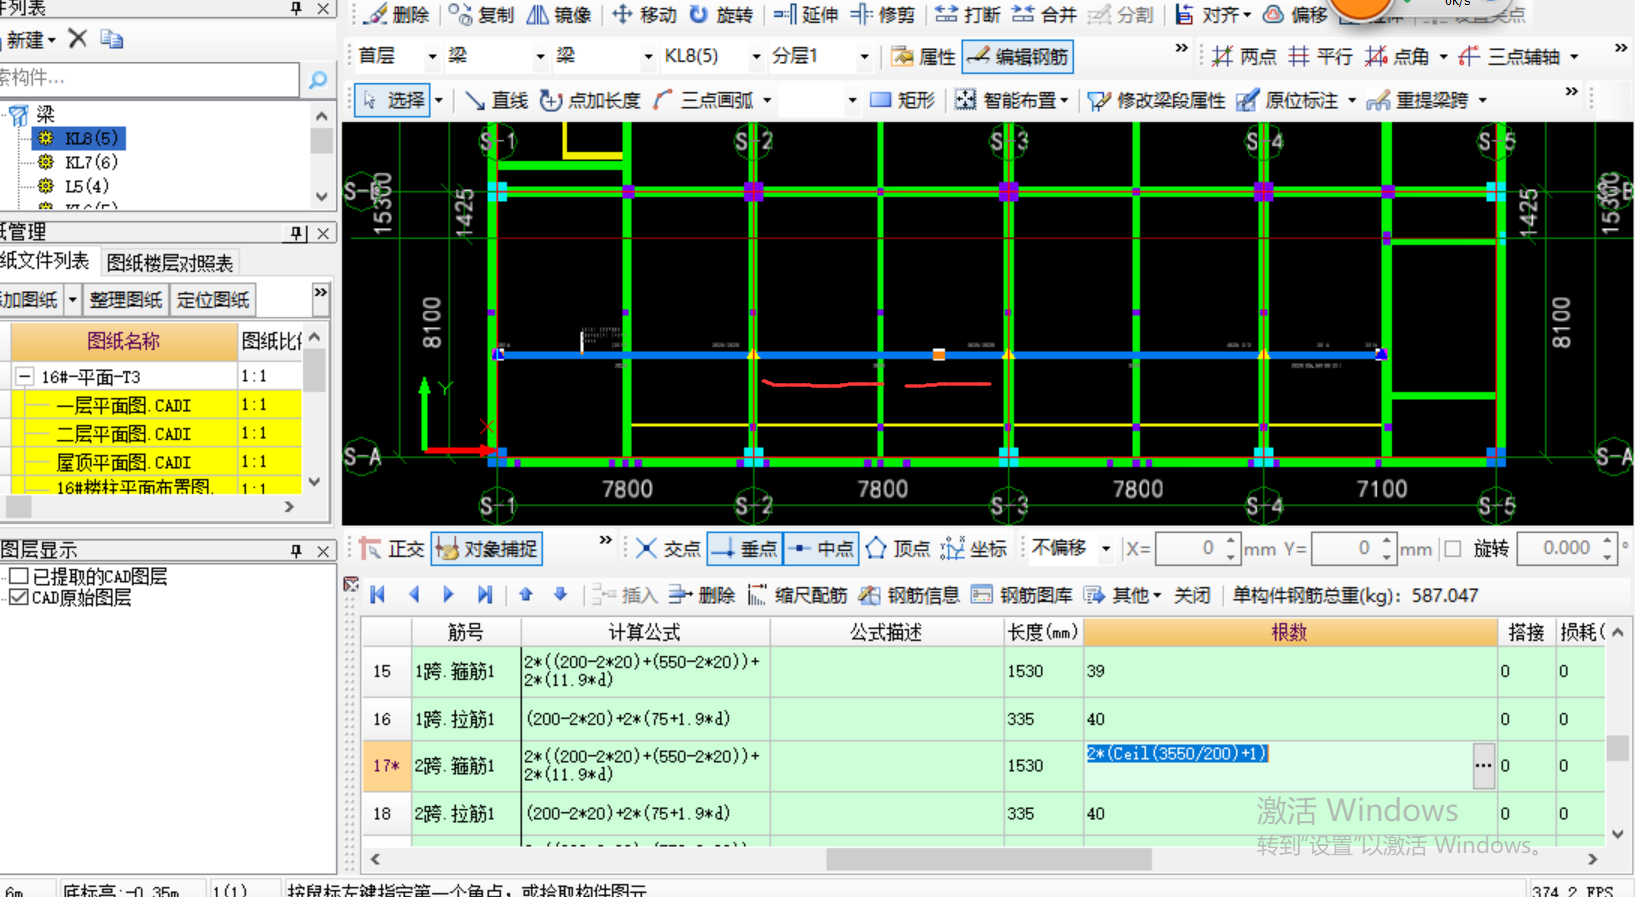The image size is (1635, 897).
Task: Choose the 两点 two-point axis tool
Action: 1244,57
